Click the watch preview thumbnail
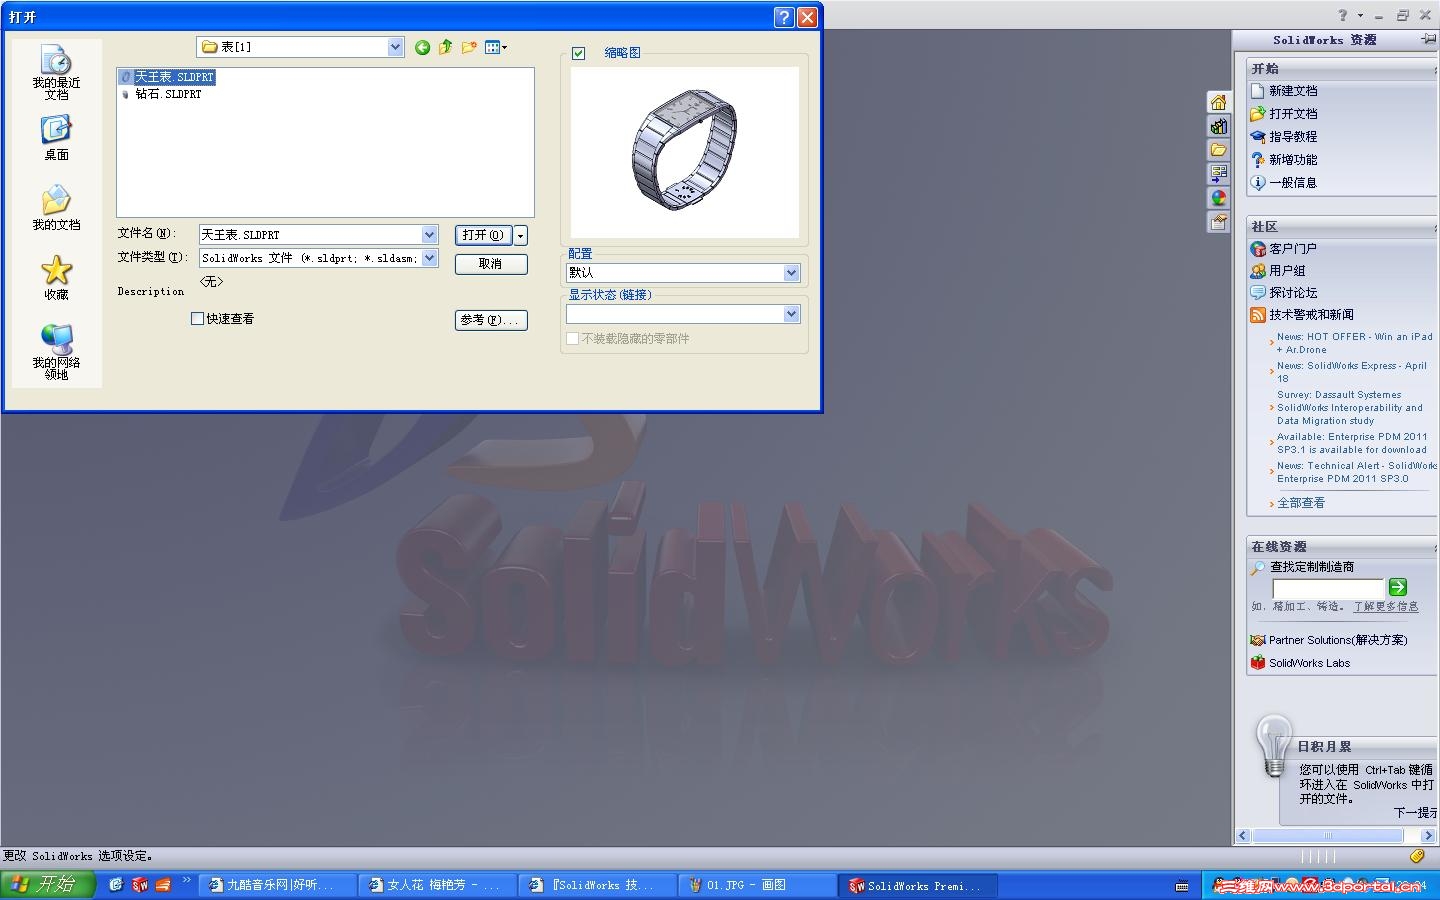This screenshot has width=1440, height=900. [685, 151]
